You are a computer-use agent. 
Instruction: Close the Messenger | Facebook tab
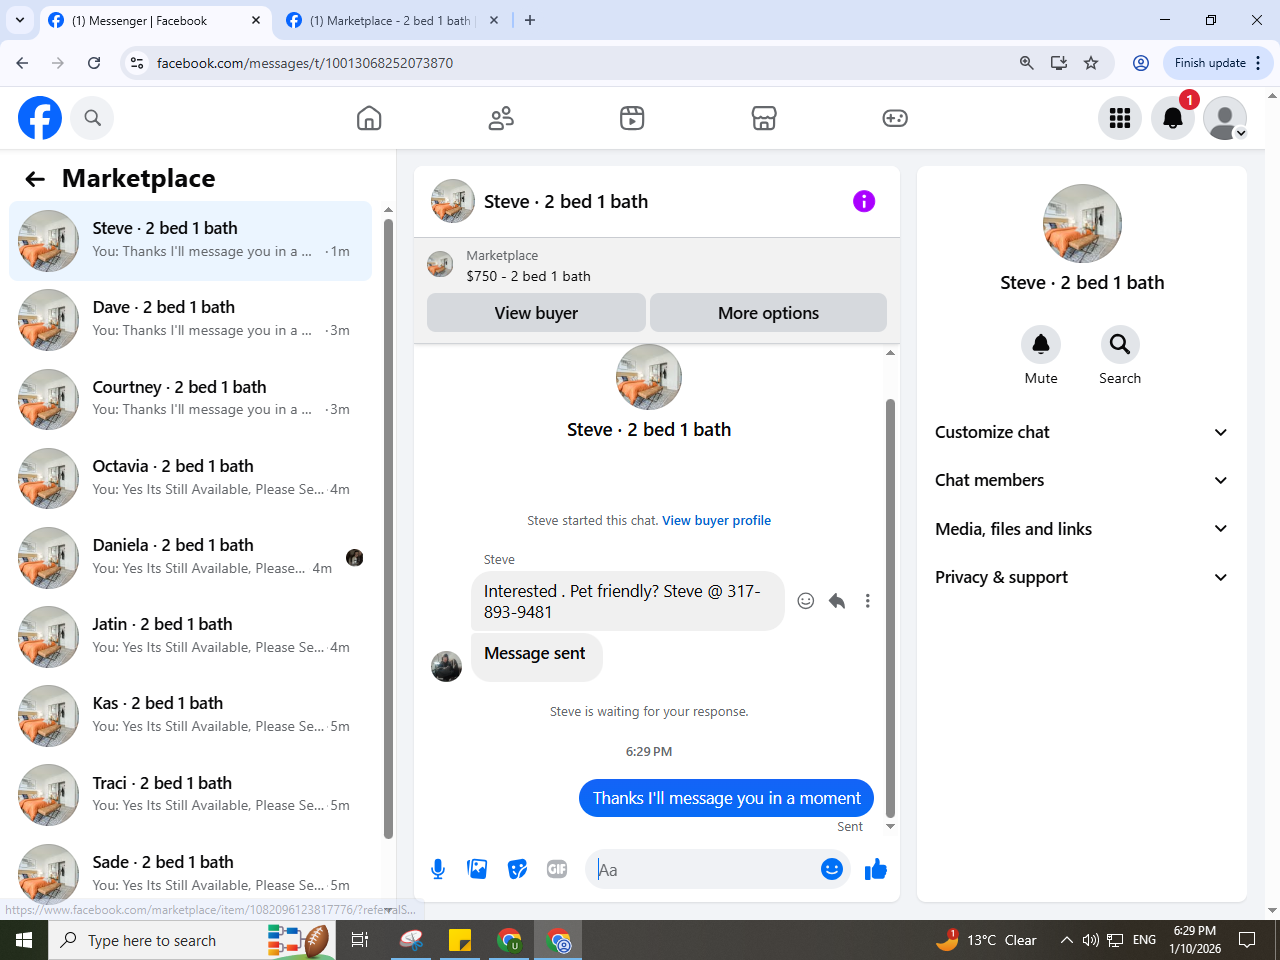(256, 20)
